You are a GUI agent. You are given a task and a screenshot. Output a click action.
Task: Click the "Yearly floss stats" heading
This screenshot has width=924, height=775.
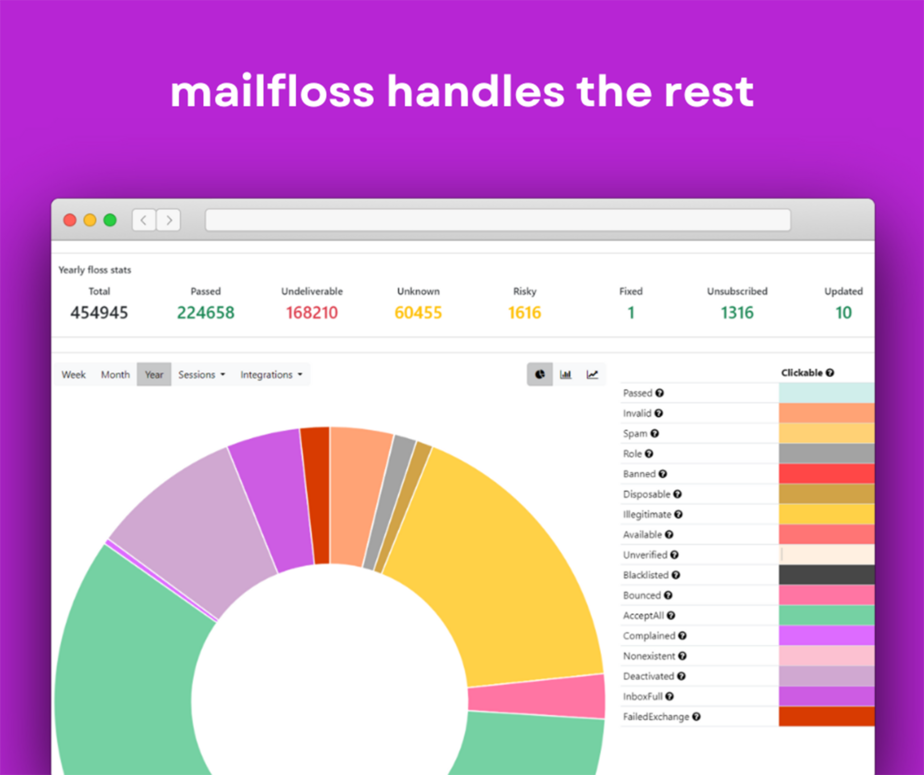95,270
